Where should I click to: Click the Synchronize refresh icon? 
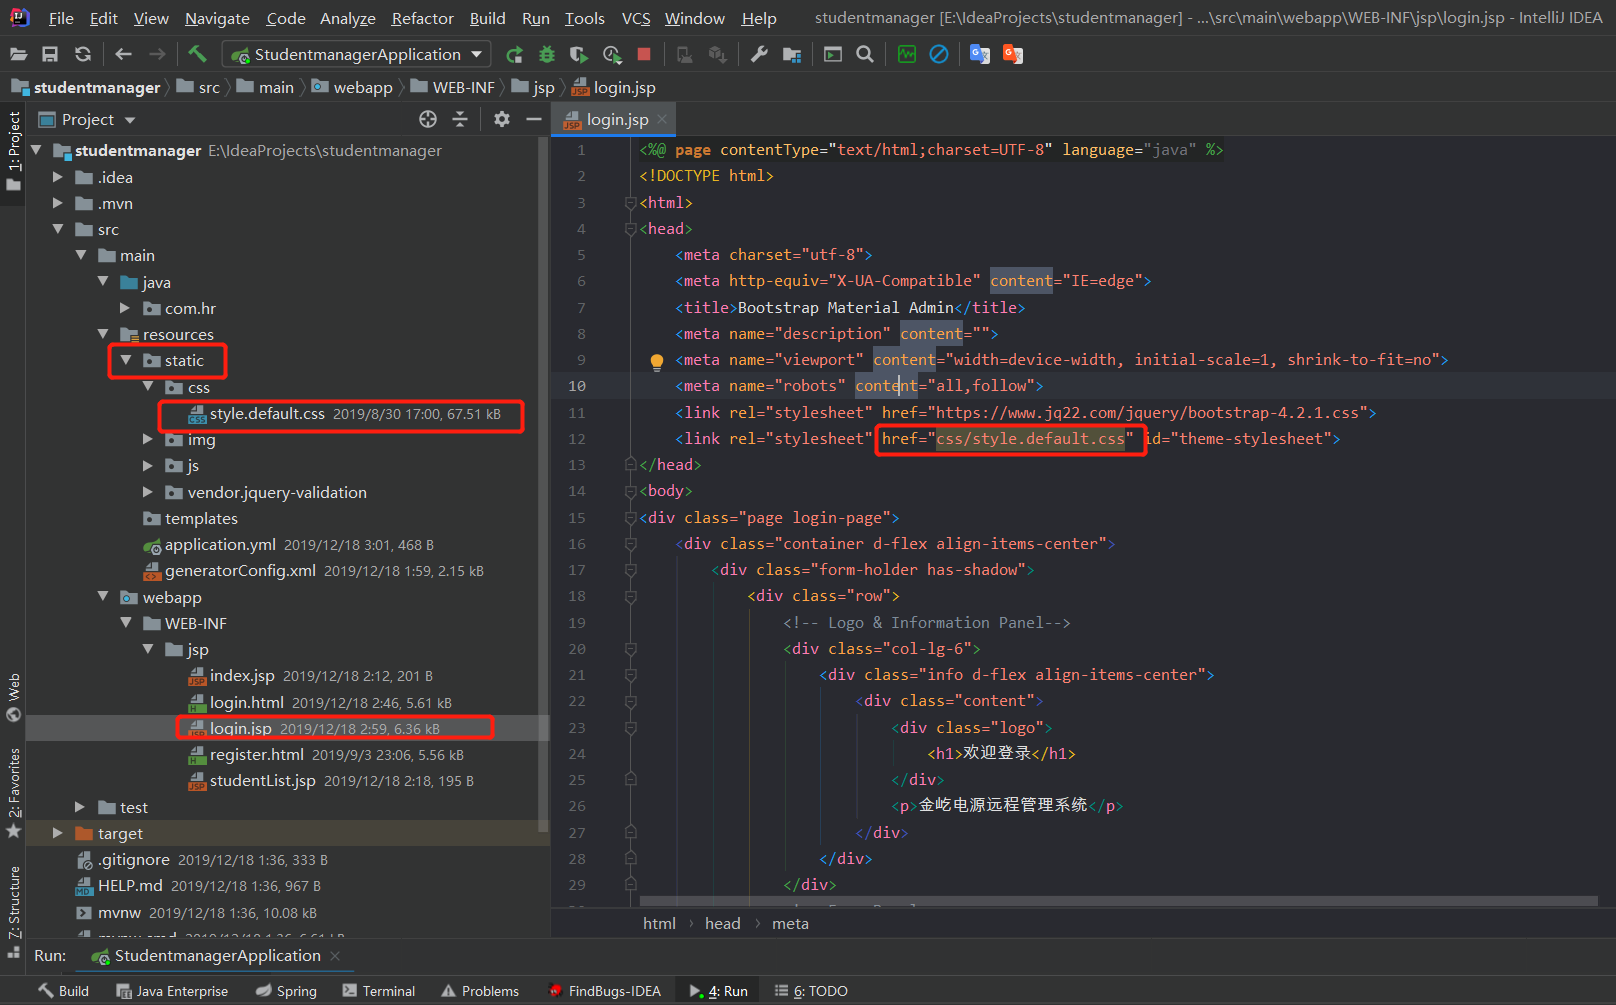pos(83,54)
